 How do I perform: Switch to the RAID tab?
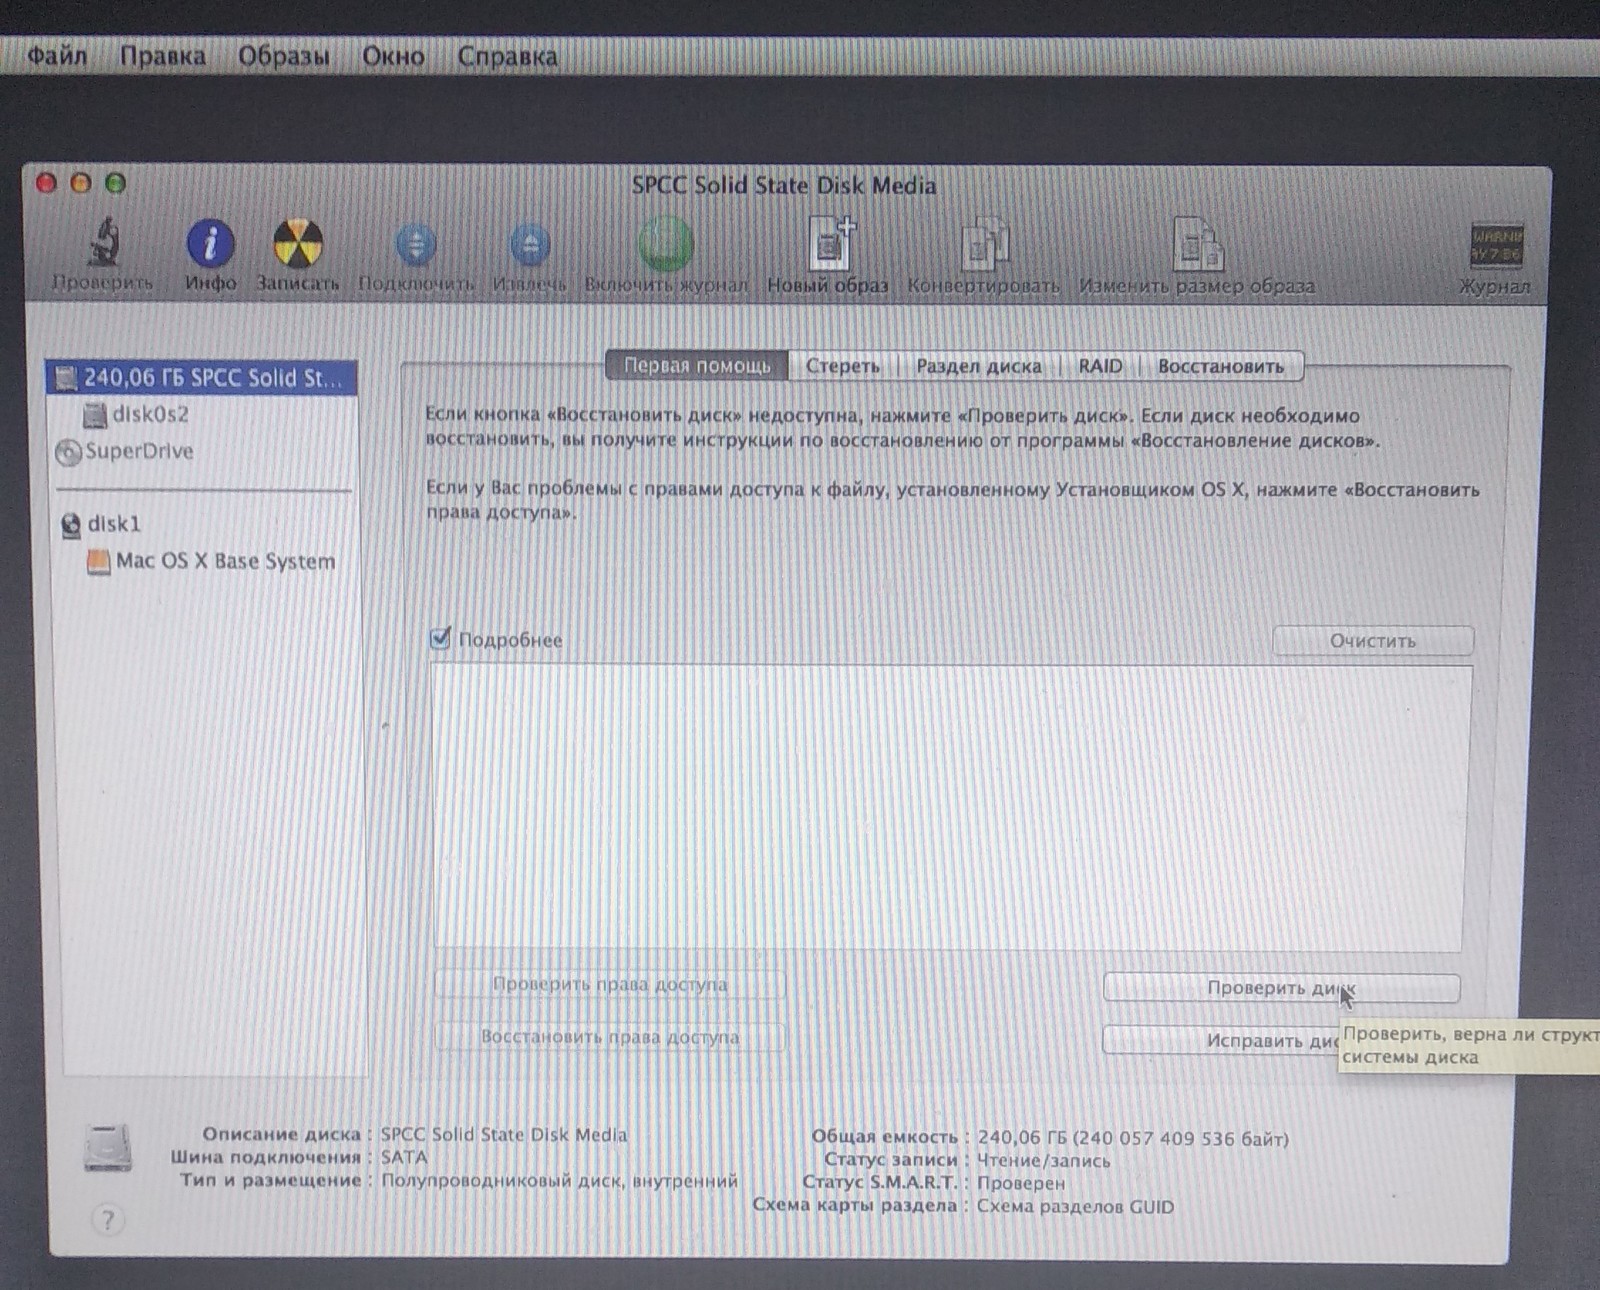[1100, 366]
